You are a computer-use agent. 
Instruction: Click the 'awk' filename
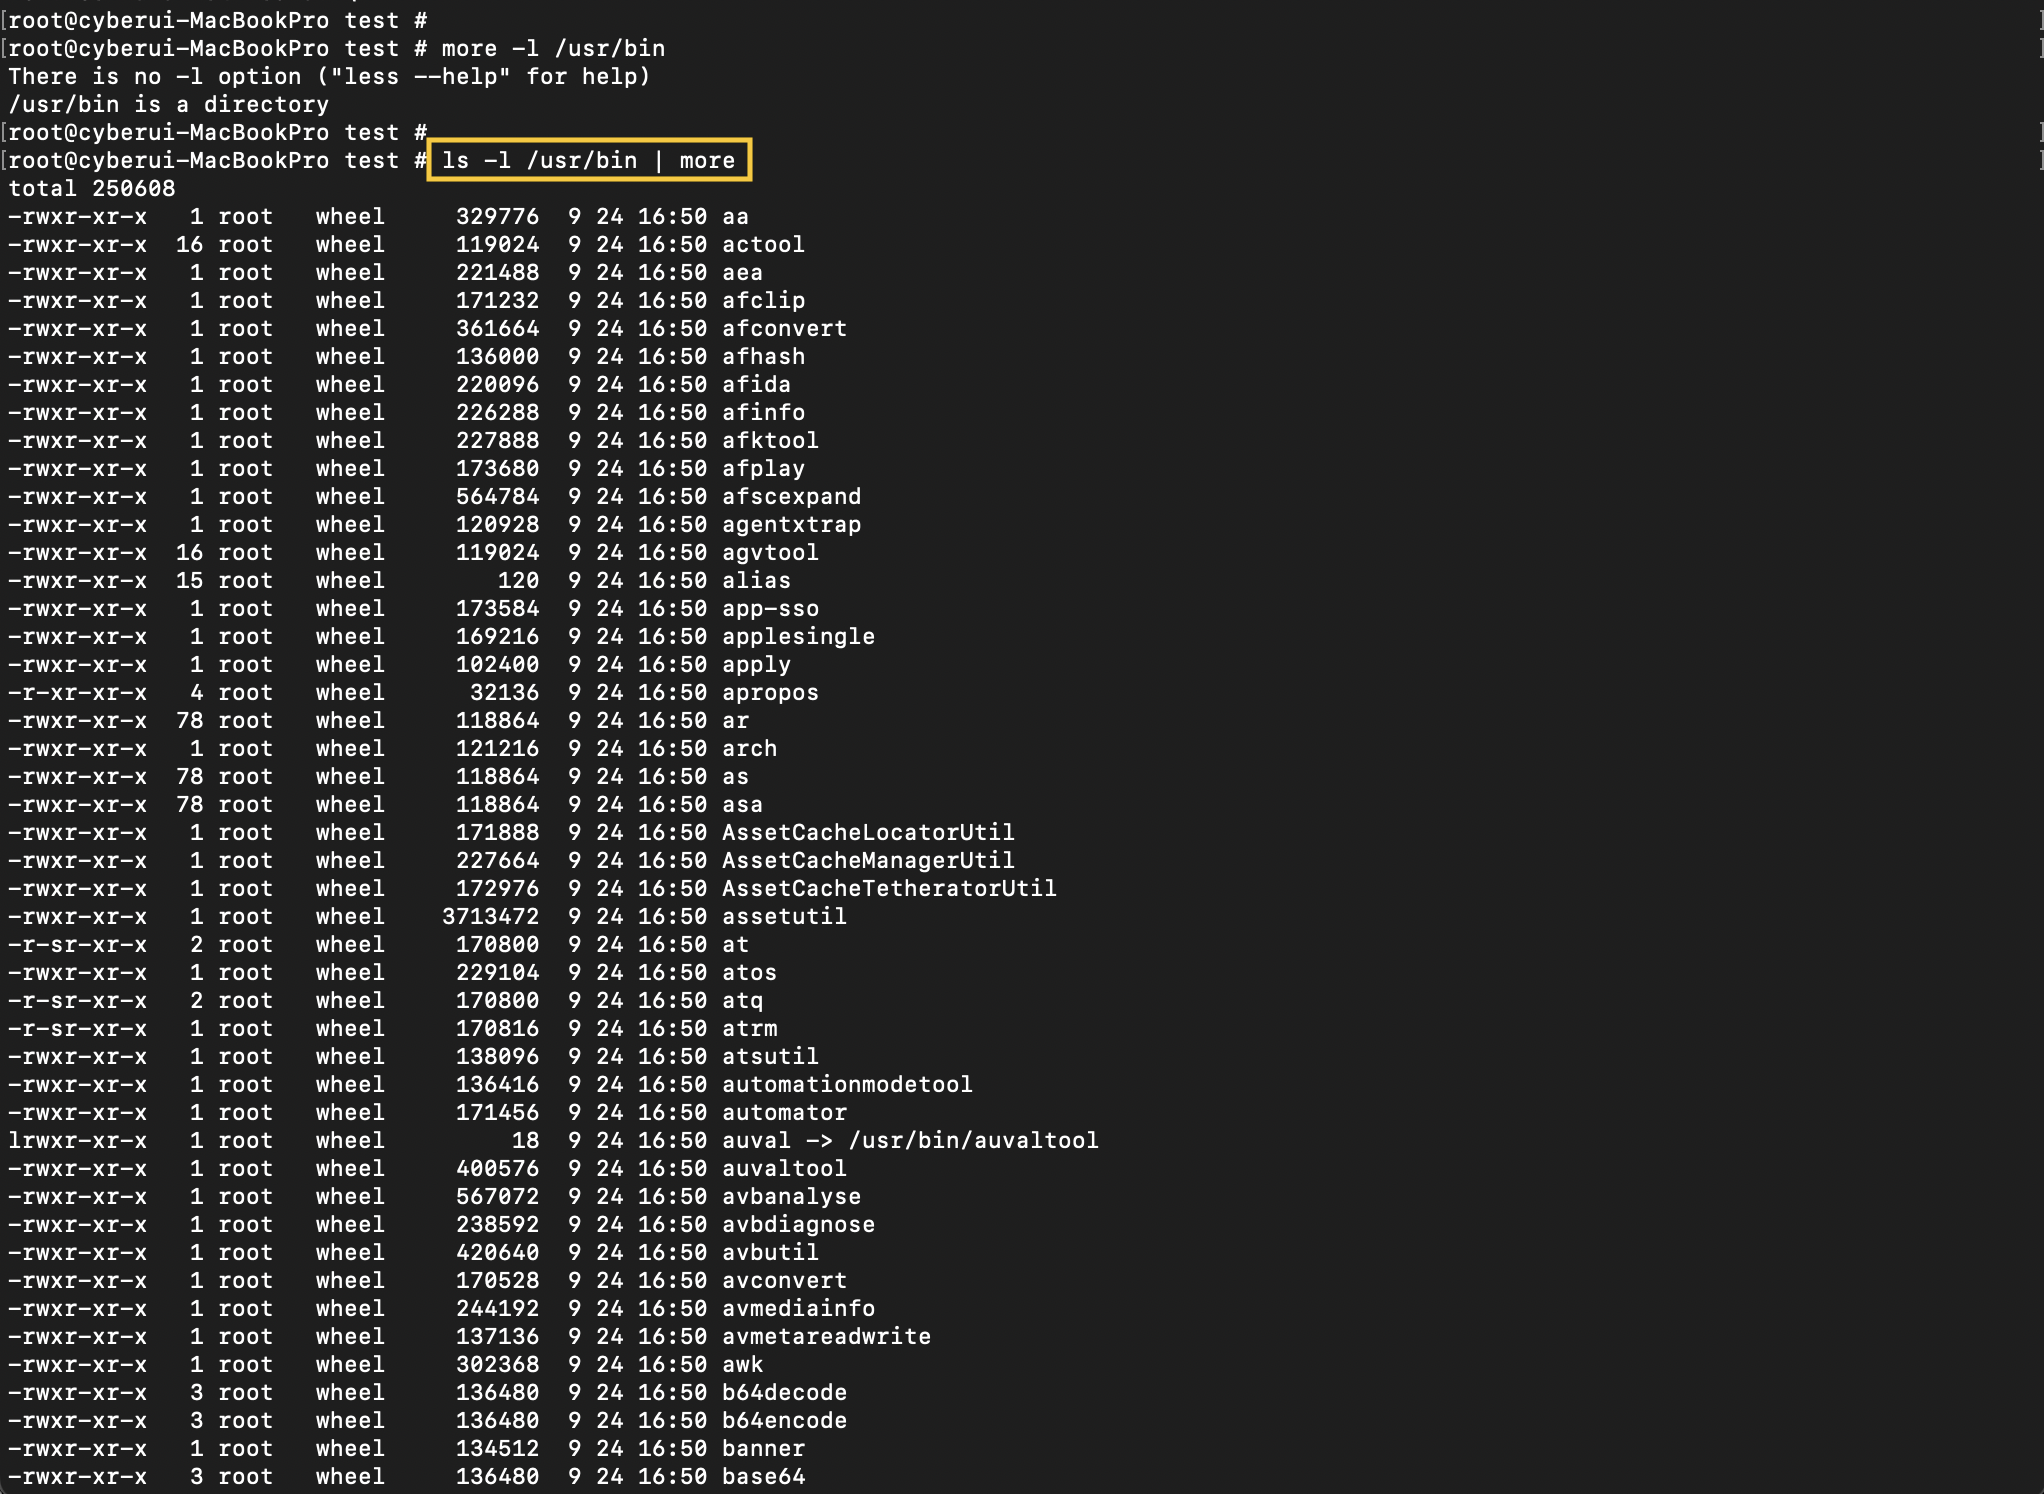click(x=742, y=1364)
